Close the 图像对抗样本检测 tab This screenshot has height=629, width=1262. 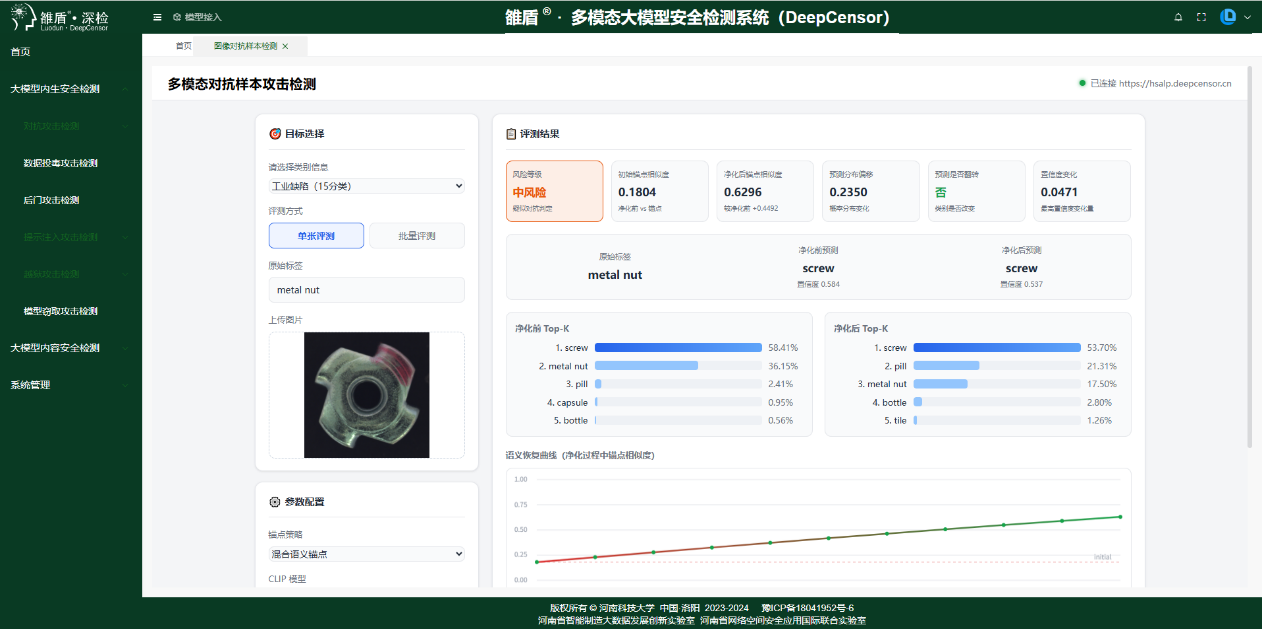(x=285, y=46)
